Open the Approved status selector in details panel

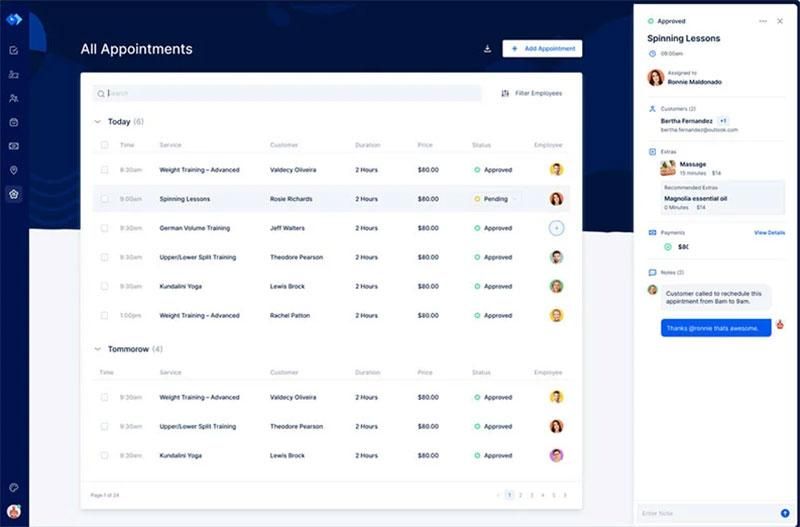[666, 21]
